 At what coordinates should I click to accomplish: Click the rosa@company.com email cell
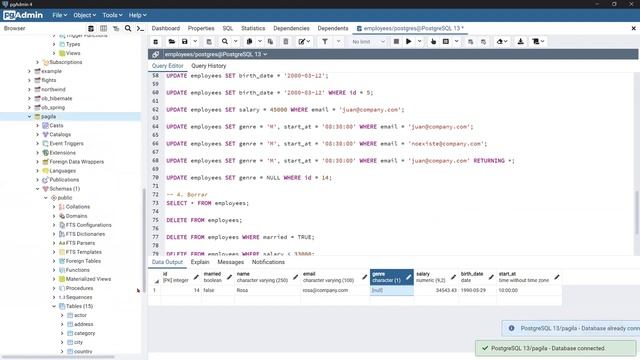pyautogui.click(x=335, y=290)
